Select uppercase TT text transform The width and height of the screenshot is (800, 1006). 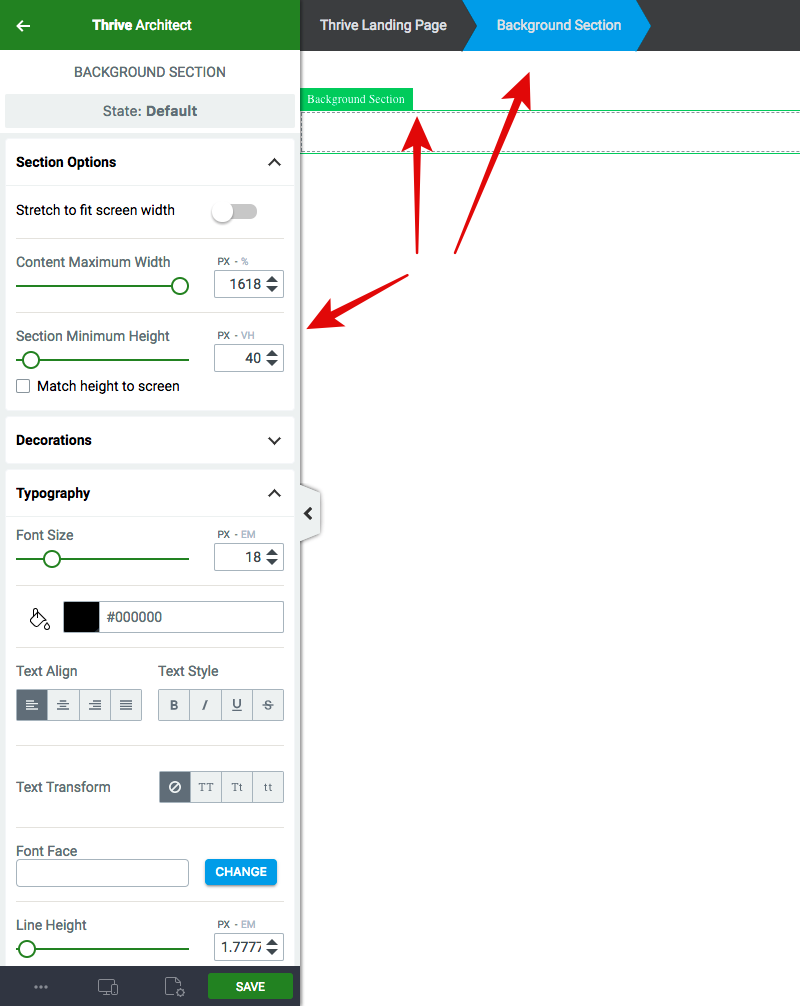coord(206,787)
